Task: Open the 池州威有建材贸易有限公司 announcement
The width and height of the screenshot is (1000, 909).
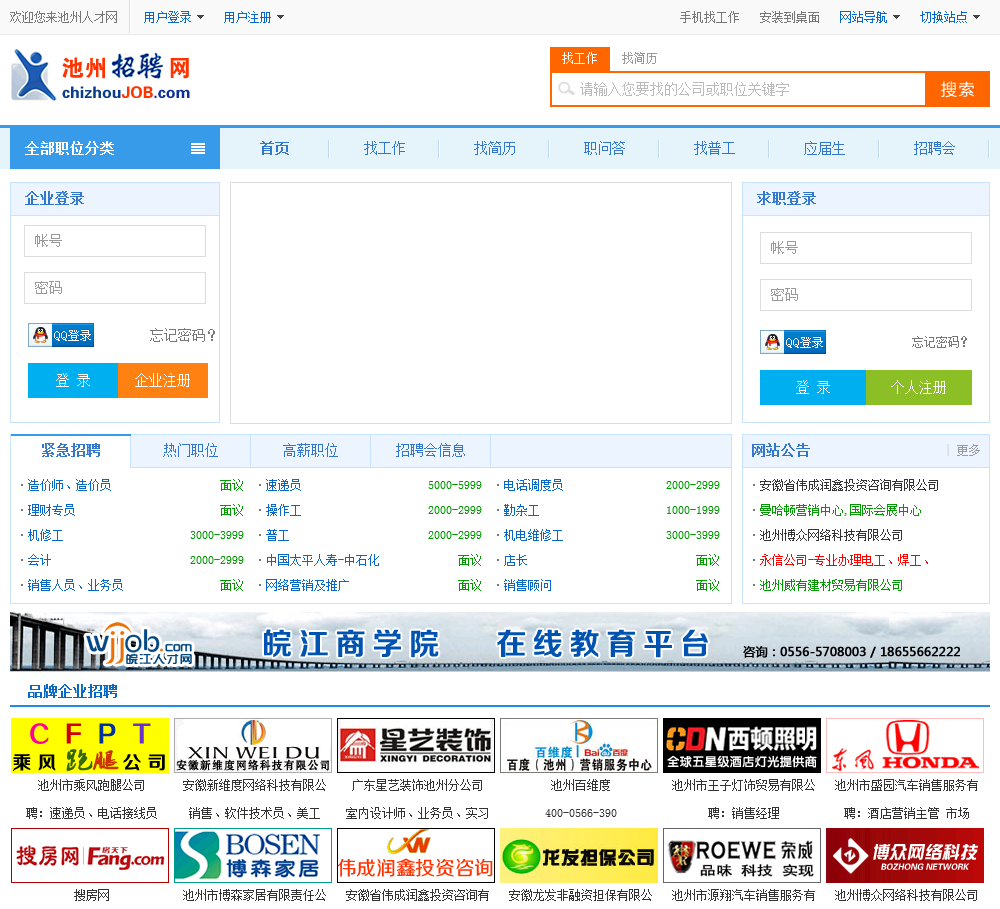Action: [831, 586]
